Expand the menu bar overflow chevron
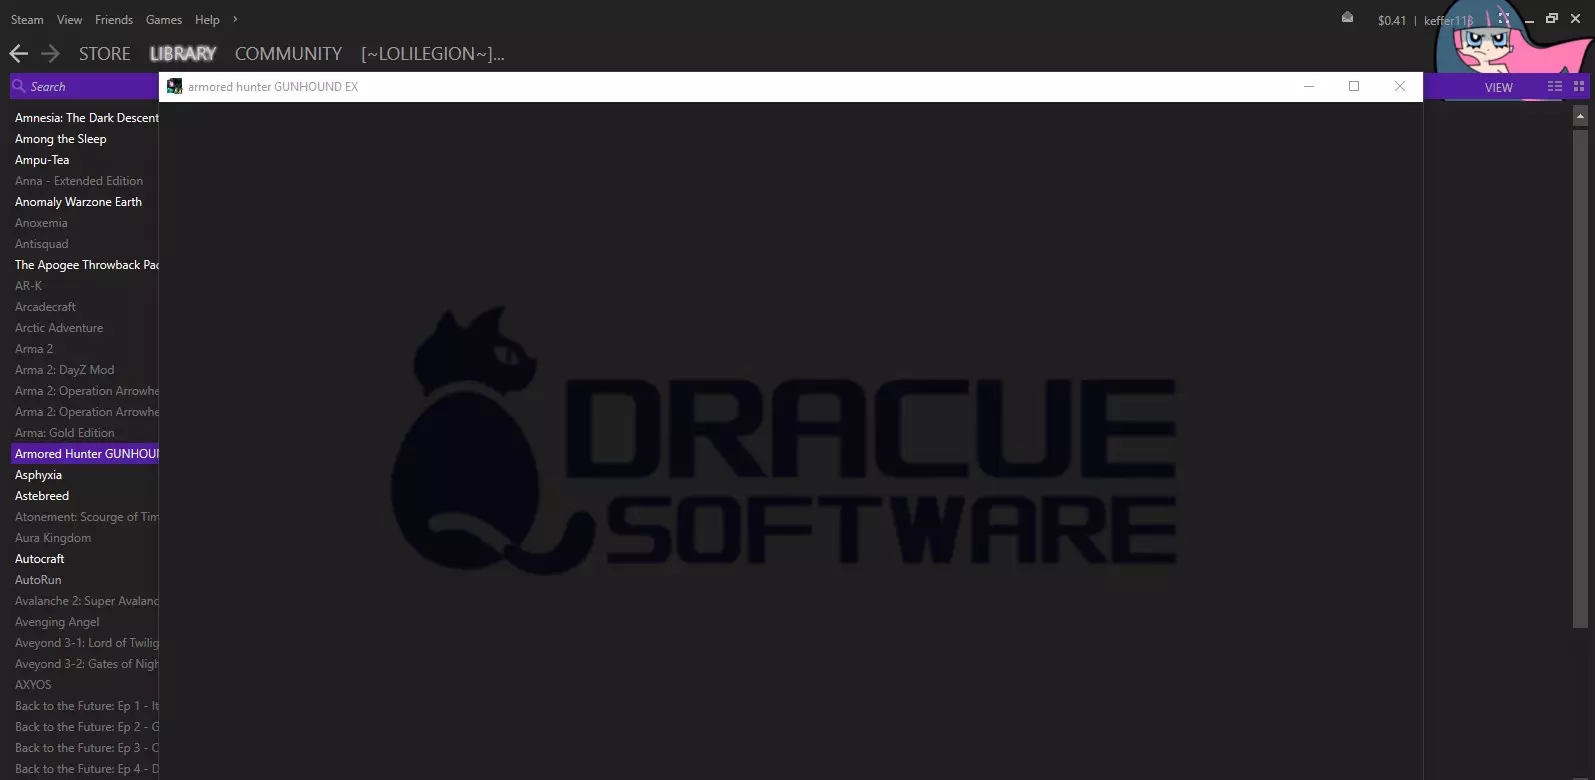 [235, 19]
